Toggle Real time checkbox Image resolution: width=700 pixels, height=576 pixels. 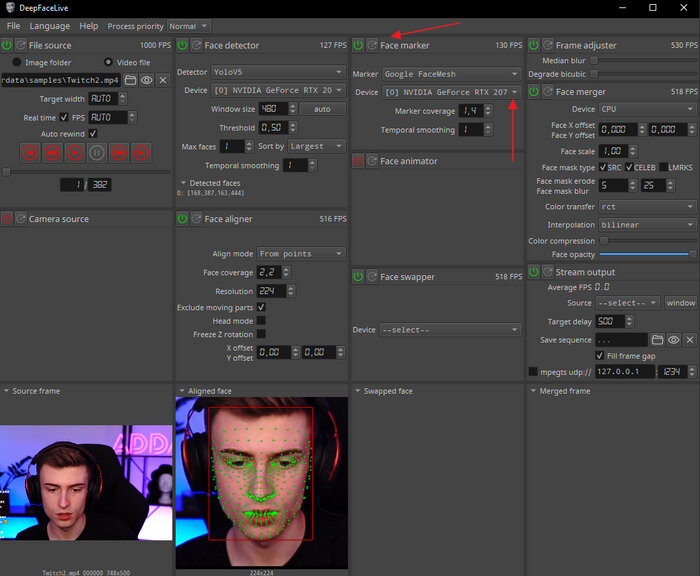64,117
